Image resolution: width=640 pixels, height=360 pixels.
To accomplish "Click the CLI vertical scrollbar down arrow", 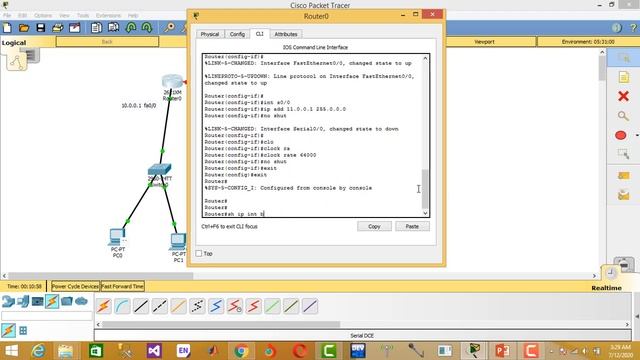I will point(425,213).
